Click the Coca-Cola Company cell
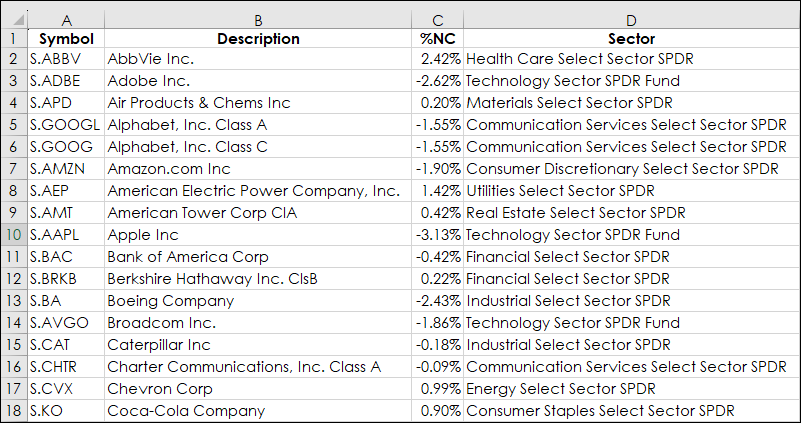Screen dimensions: 801x423 [258, 410]
